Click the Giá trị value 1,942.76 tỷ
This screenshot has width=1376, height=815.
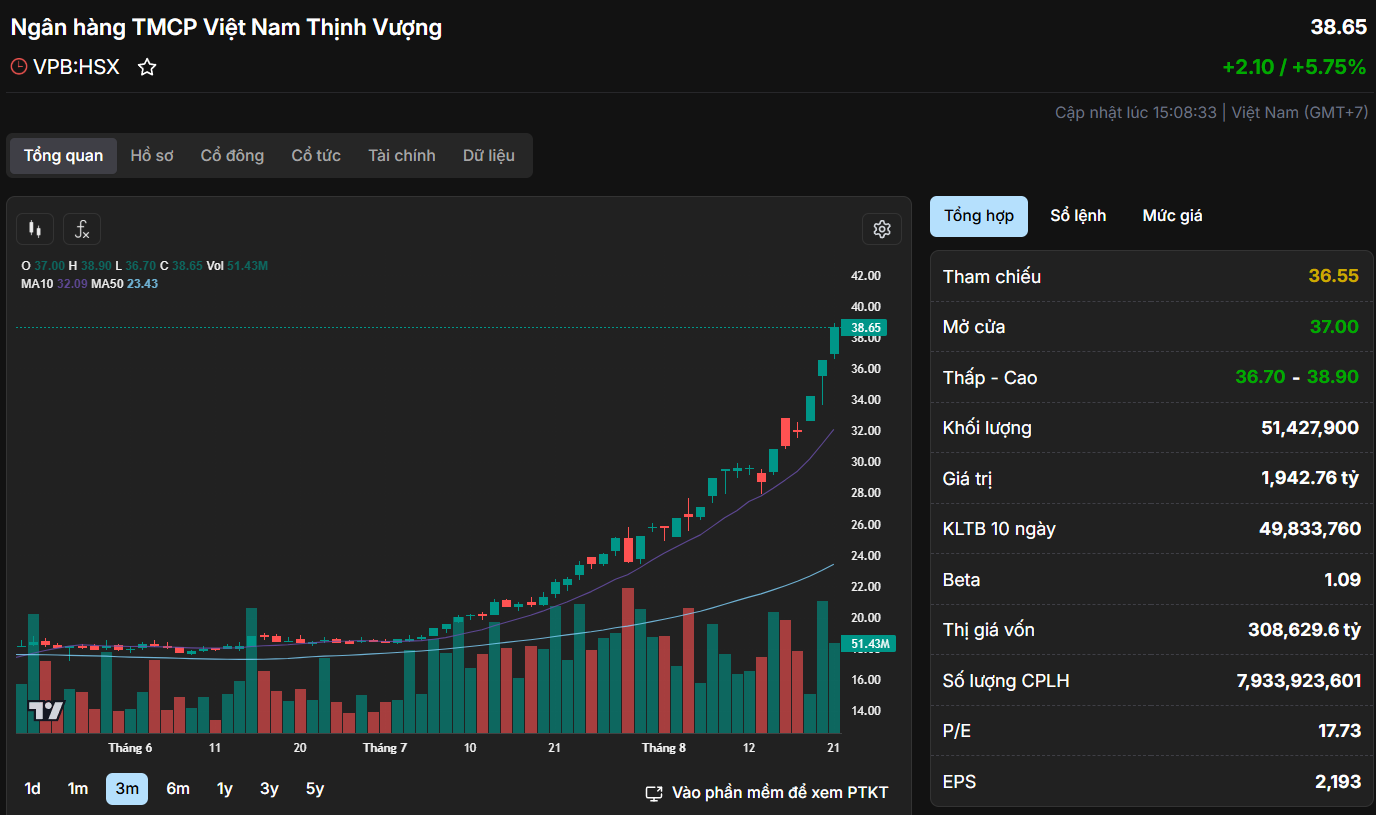(1310, 478)
